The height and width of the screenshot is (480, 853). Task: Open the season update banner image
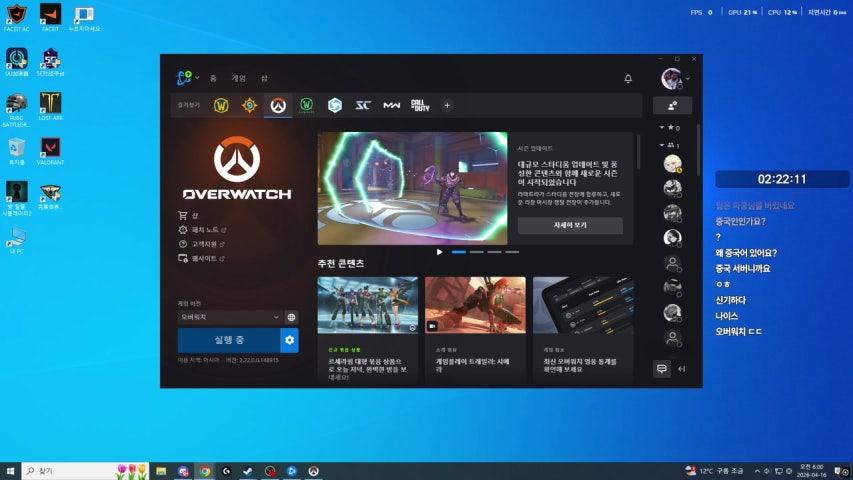click(412, 188)
